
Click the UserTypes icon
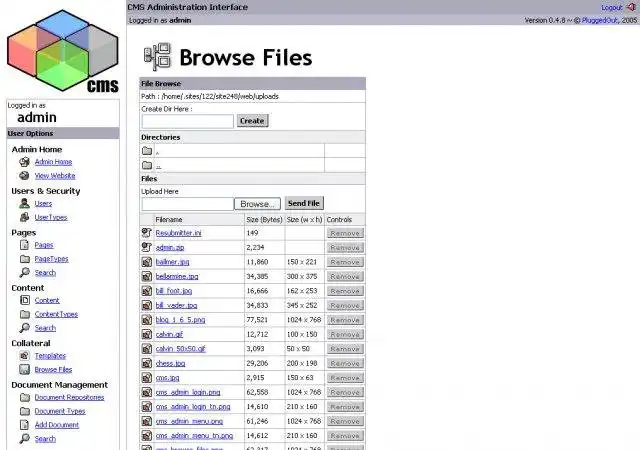point(24,217)
